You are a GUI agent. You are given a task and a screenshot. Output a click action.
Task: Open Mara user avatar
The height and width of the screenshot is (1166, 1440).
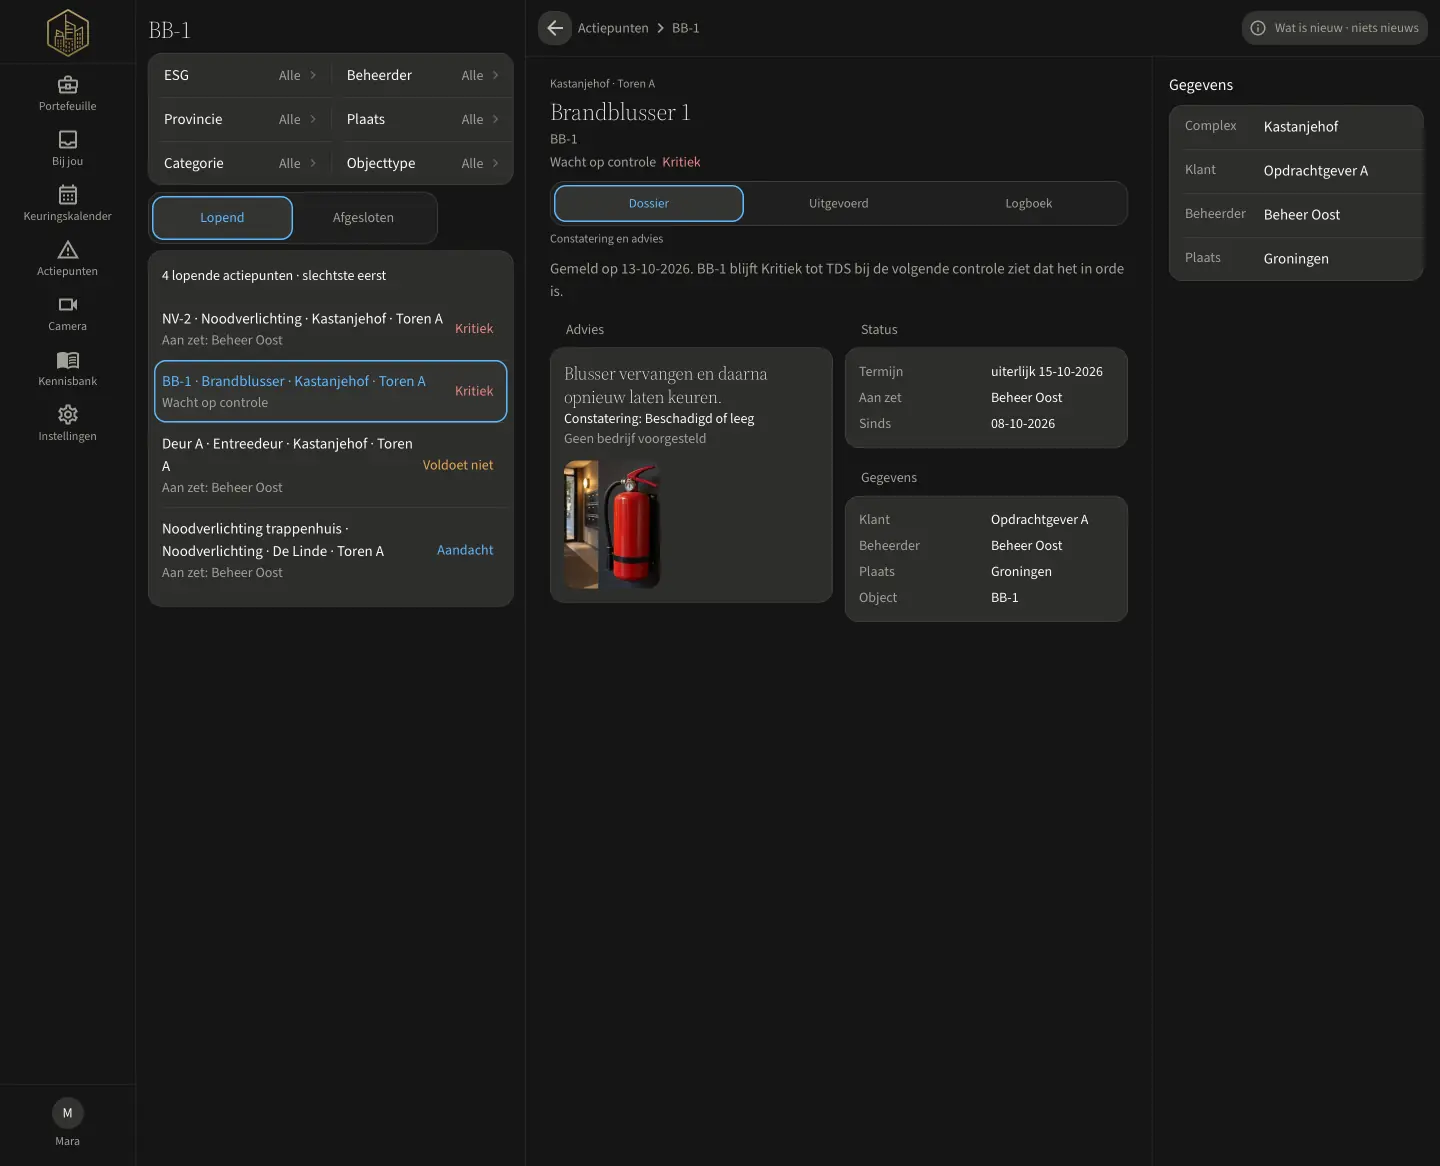[x=68, y=1113]
